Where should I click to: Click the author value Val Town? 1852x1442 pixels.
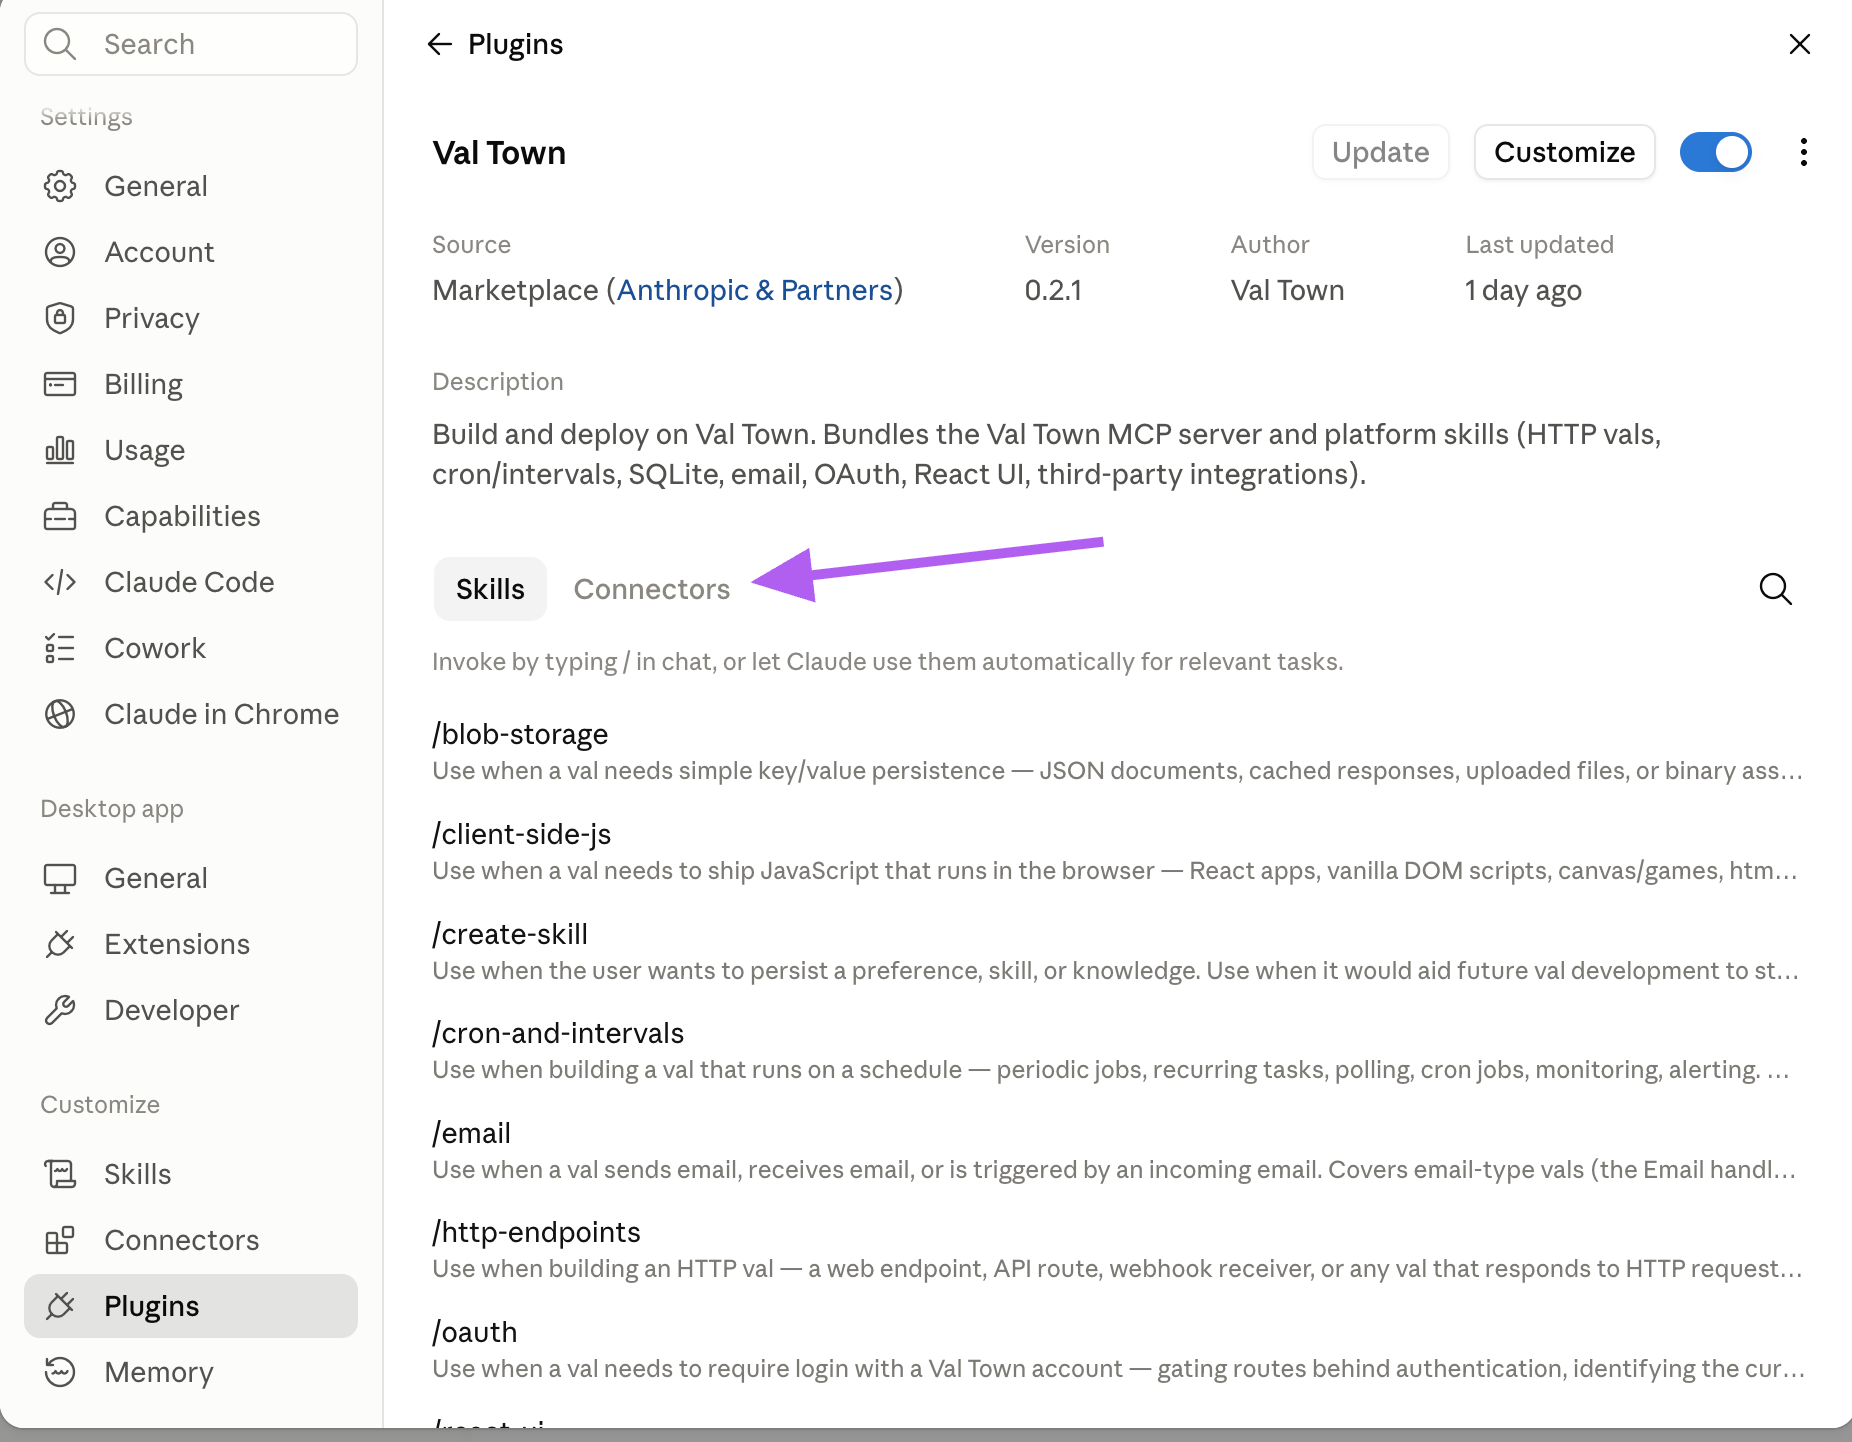(x=1287, y=290)
